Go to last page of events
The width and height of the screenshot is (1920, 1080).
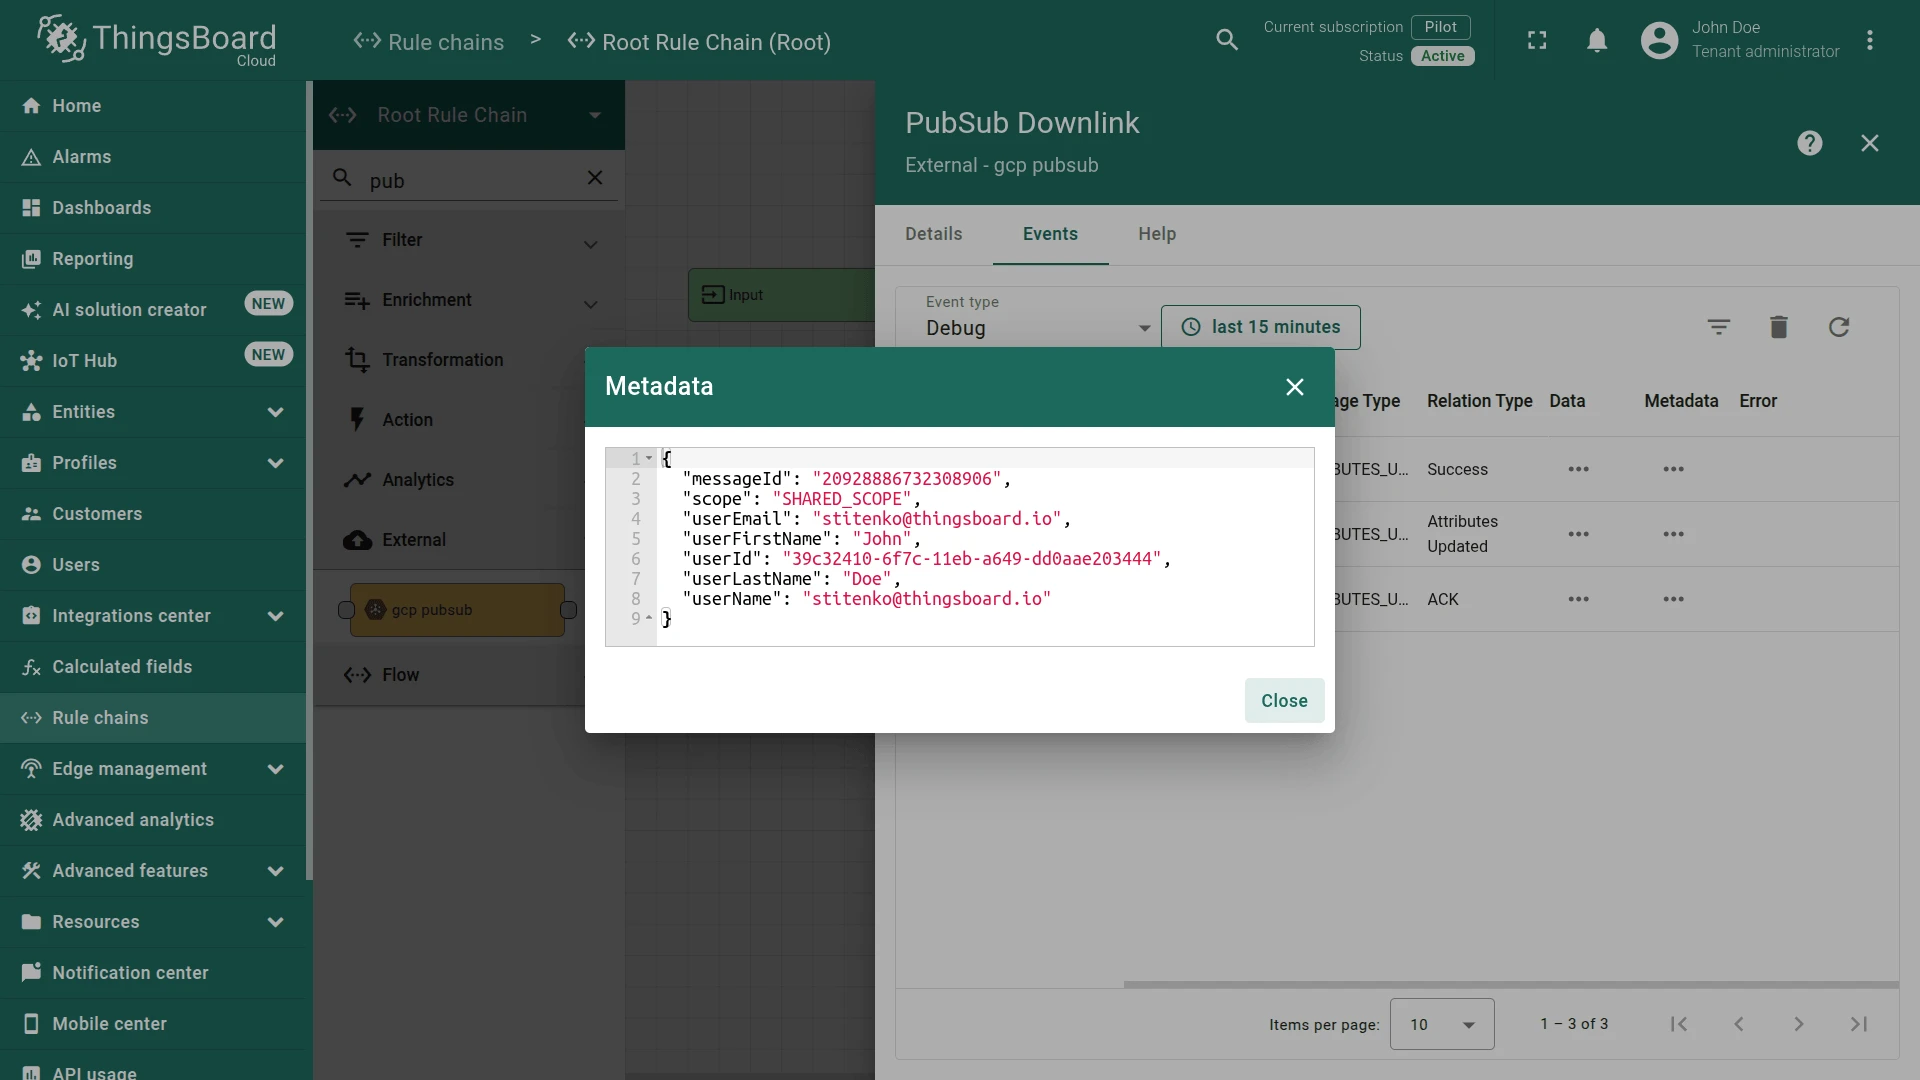(1859, 1024)
